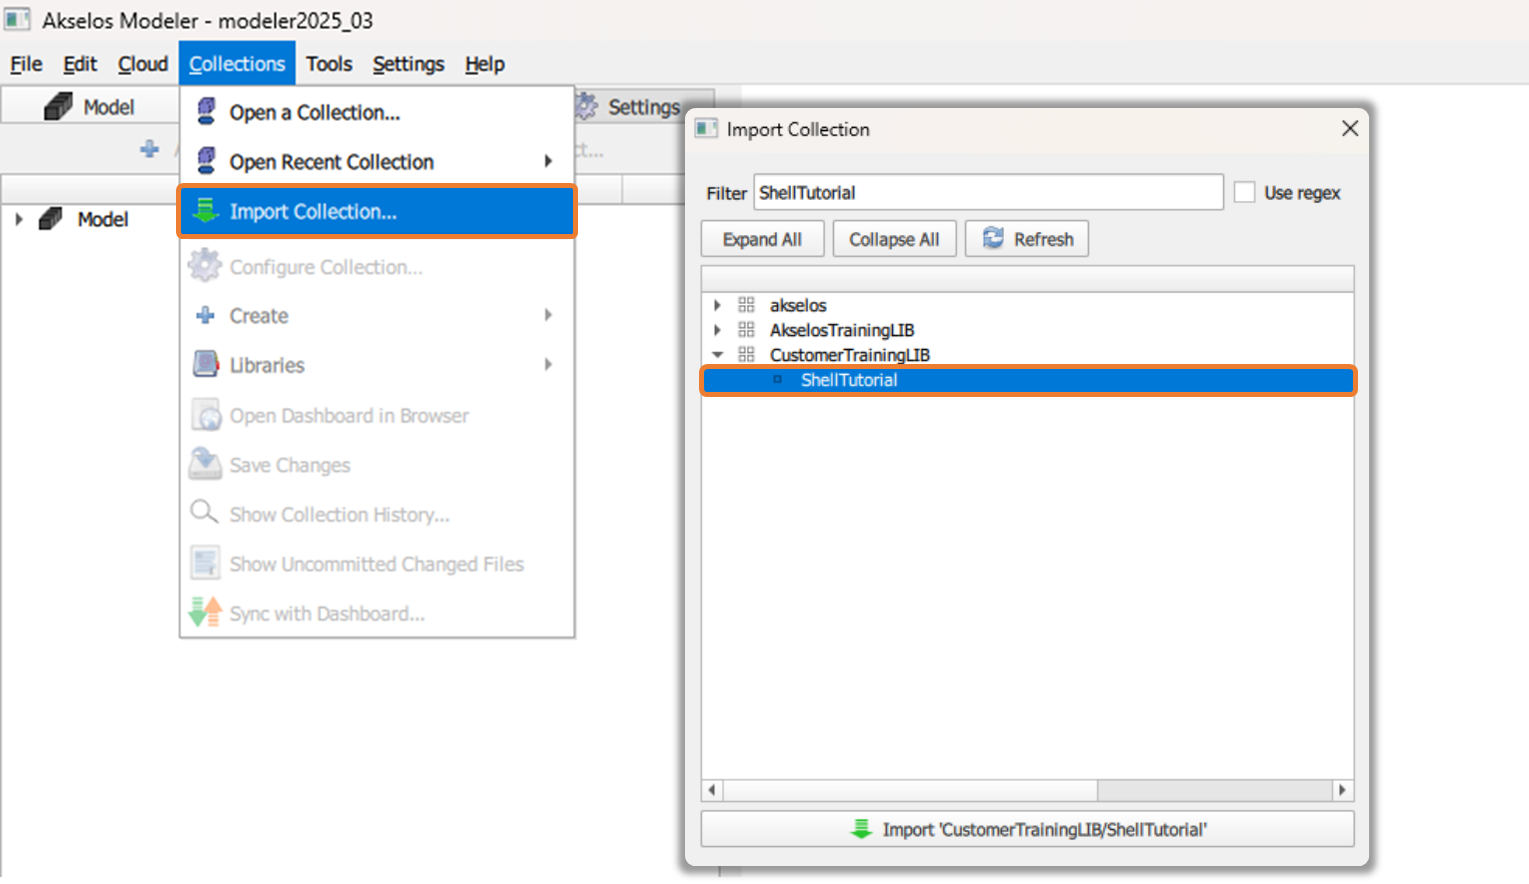The image size is (1529, 884).
Task: Click the CustomerTrainingLIB grid icon
Action: click(746, 355)
